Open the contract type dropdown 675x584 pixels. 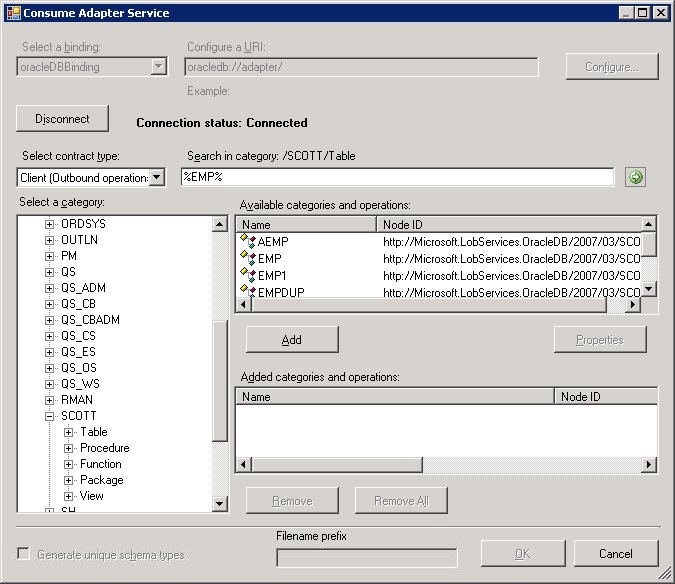point(157,178)
